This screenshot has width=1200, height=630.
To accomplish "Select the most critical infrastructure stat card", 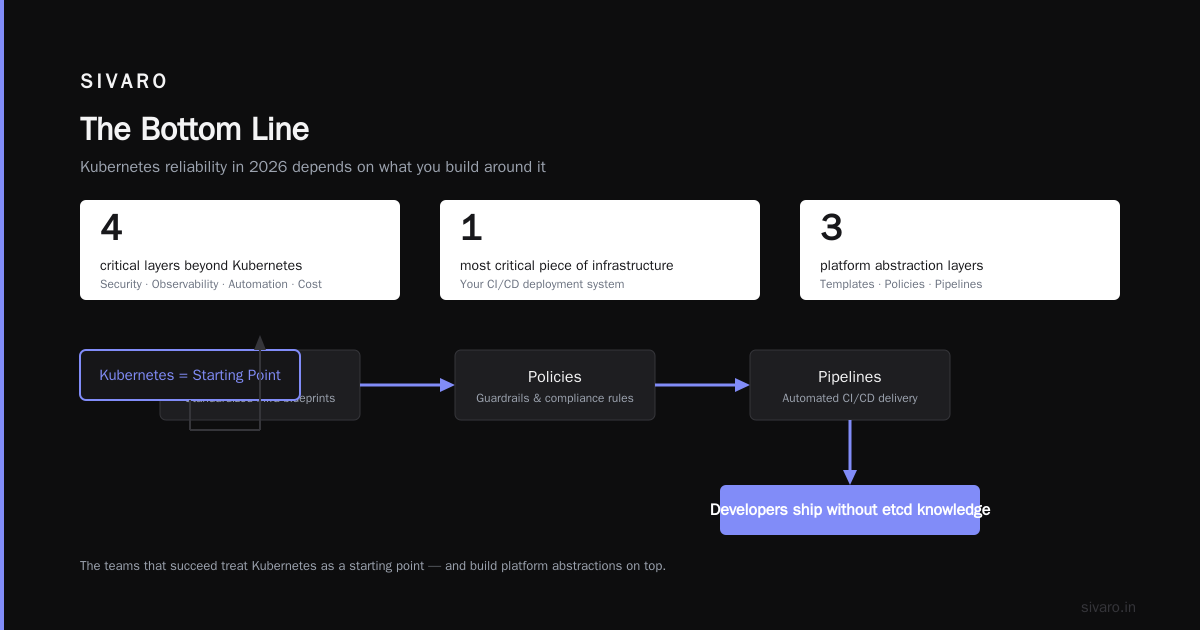I will click(x=600, y=250).
